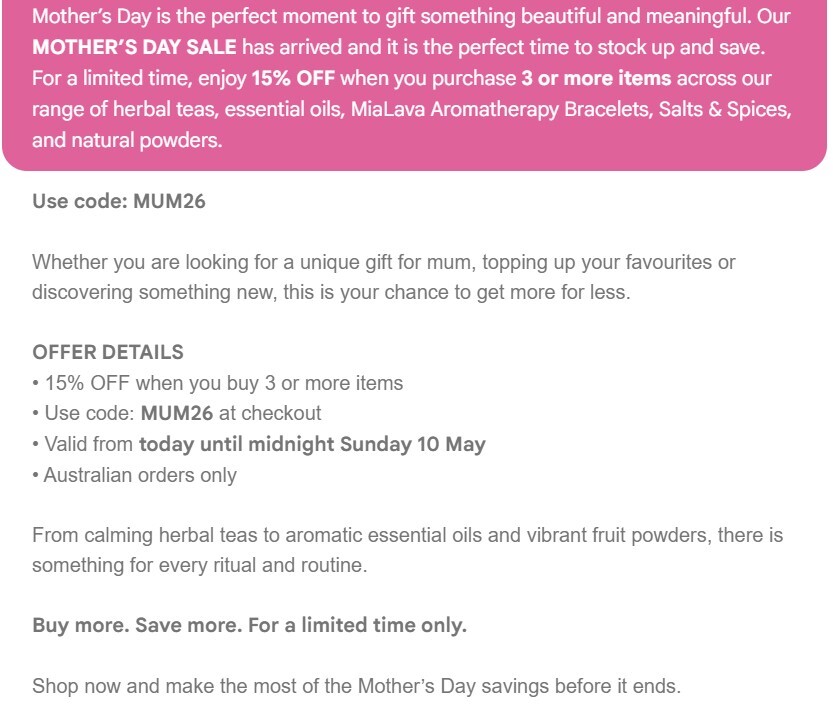This screenshot has width=833, height=716.
Task: Click "and natural powders." ending the banner
Action: point(127,141)
